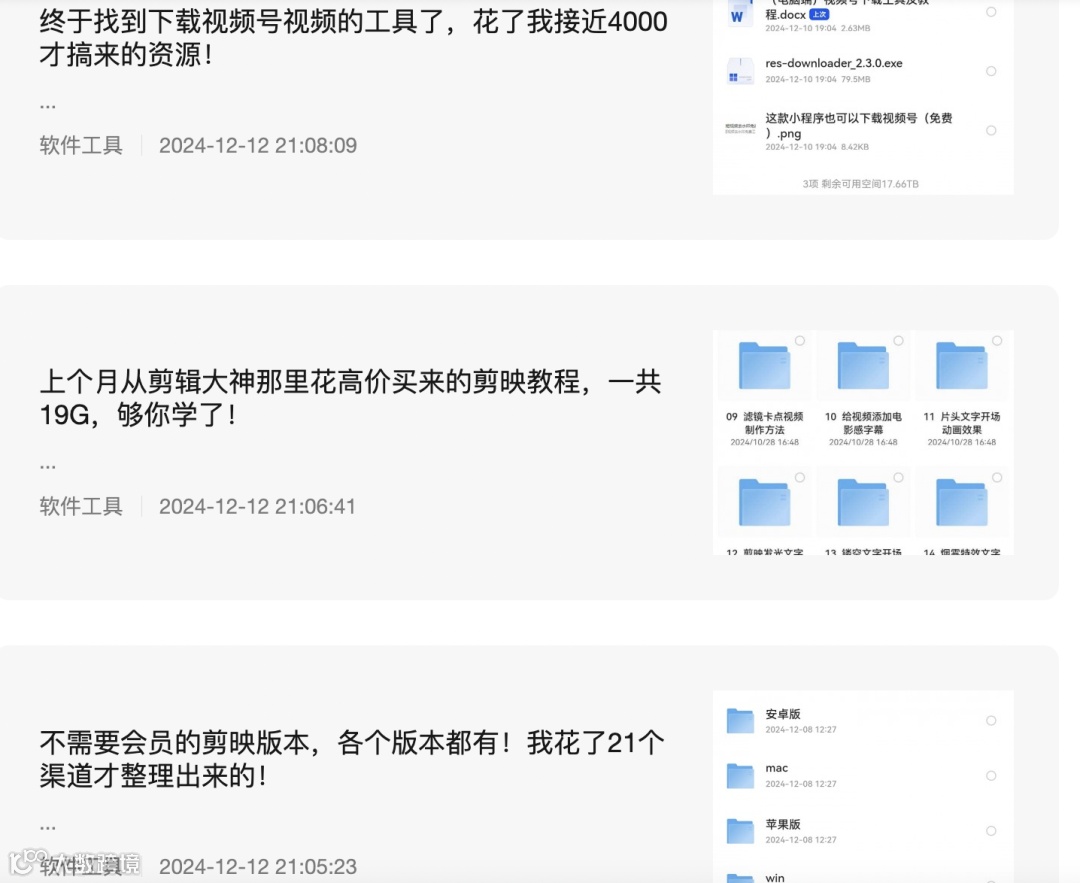Click size 79.5MB of res-downloader file
Viewport: 1080px width, 883px height.
pos(855,79)
